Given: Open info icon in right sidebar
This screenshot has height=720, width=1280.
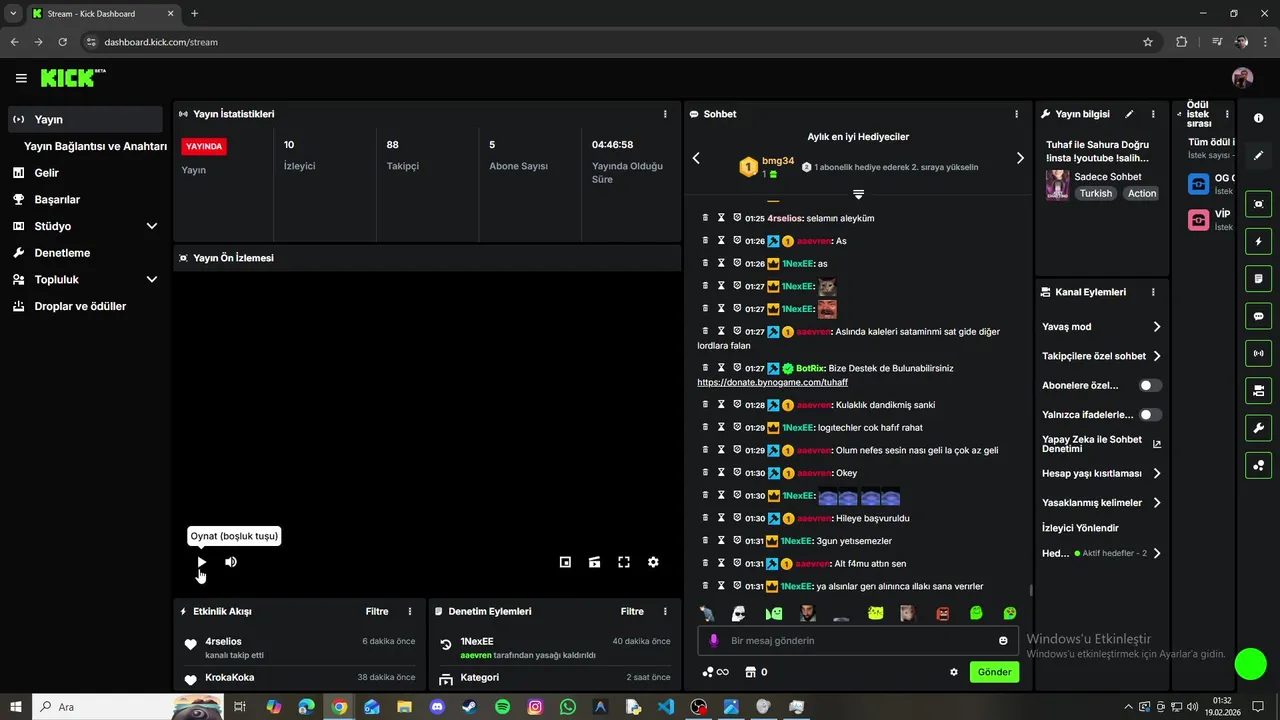Looking at the screenshot, I should pos(1258,118).
